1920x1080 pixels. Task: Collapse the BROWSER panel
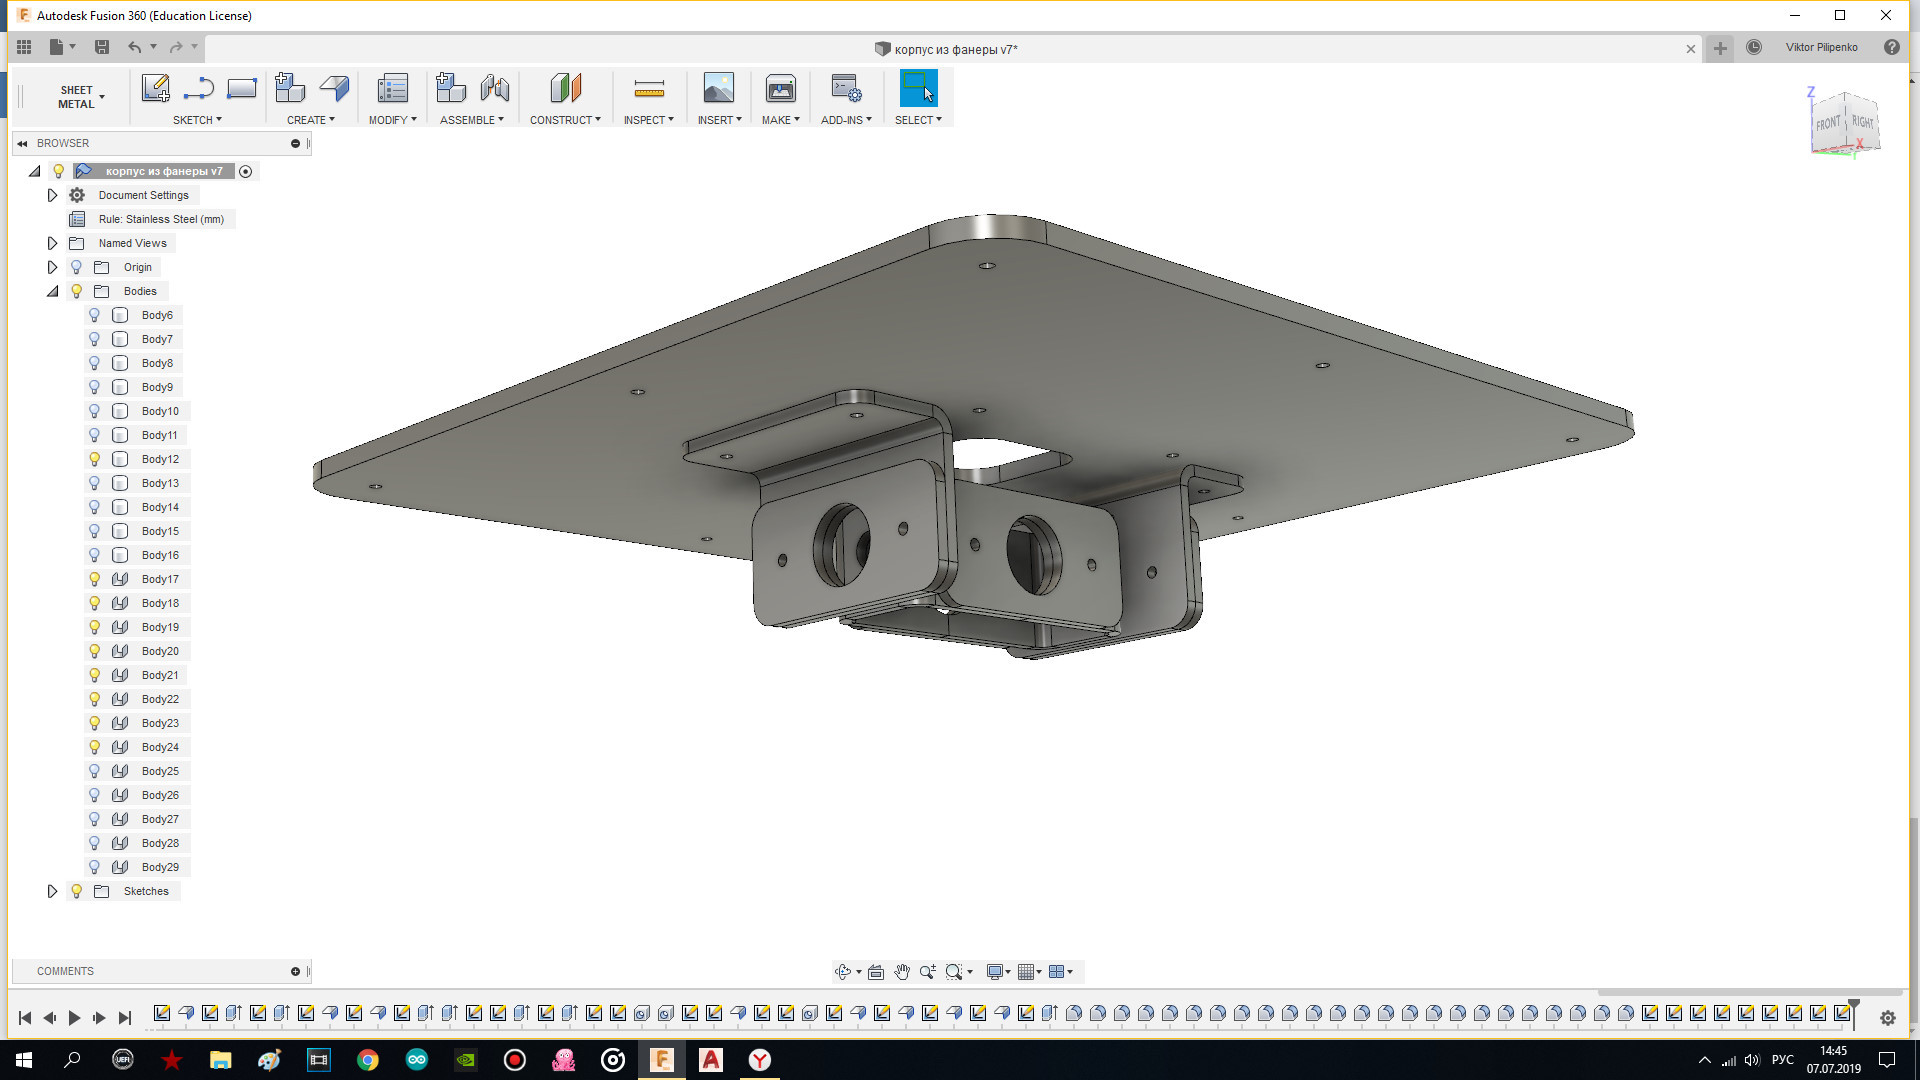pos(22,143)
